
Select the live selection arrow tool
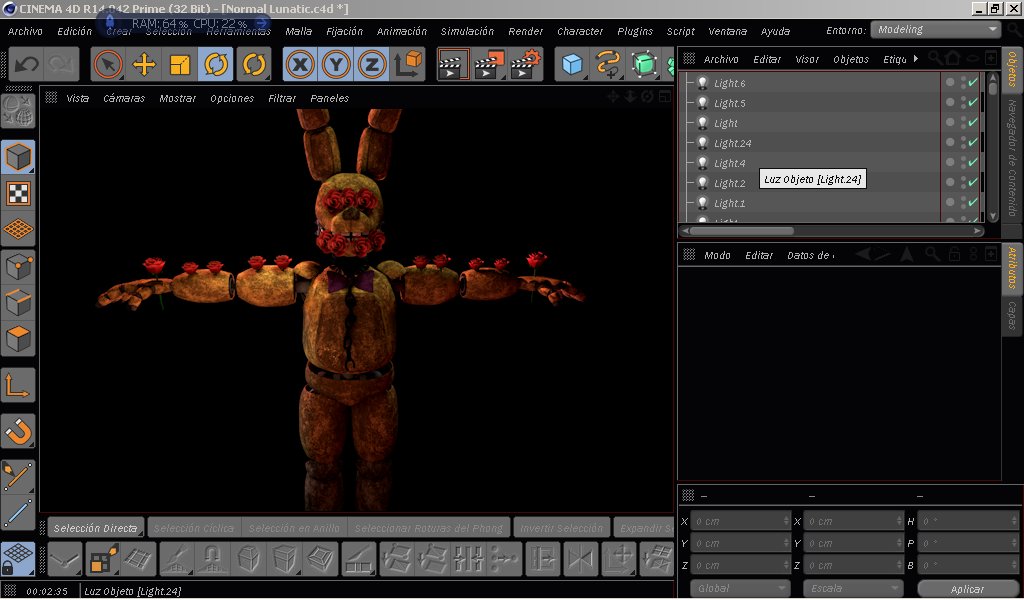(x=108, y=65)
